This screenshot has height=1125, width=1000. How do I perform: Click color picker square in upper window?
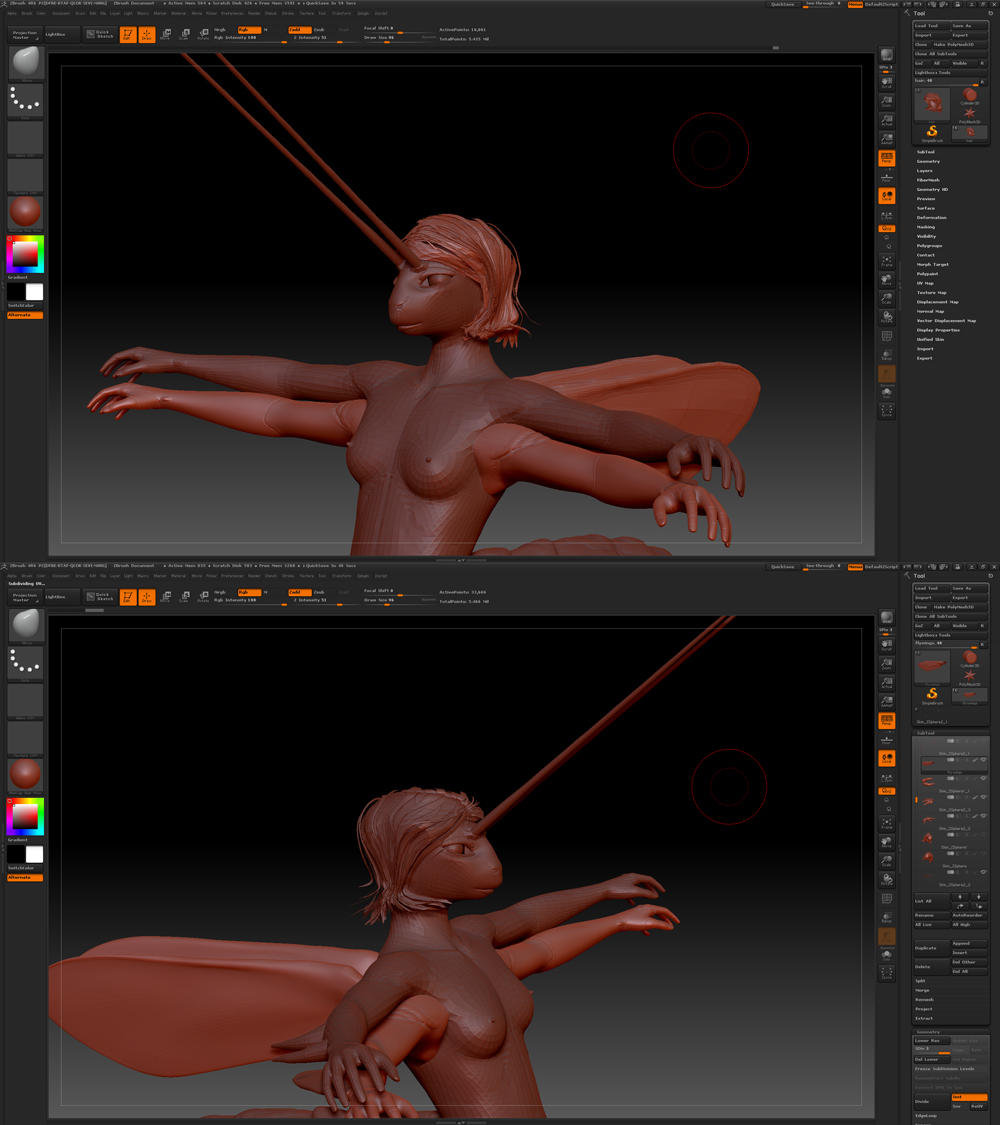[x=26, y=254]
